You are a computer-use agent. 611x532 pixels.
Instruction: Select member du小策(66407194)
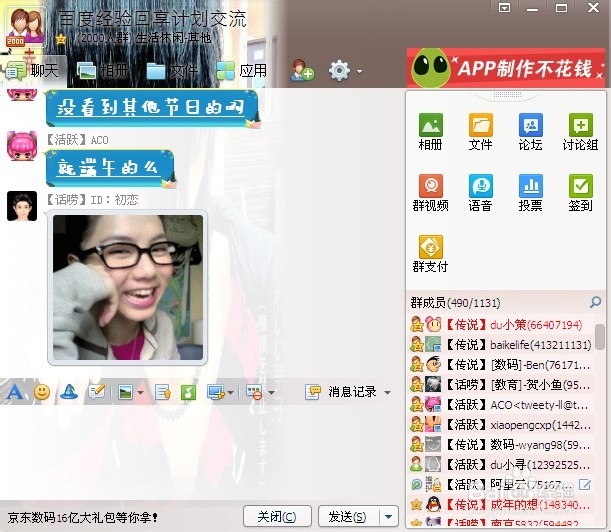pyautogui.click(x=502, y=325)
